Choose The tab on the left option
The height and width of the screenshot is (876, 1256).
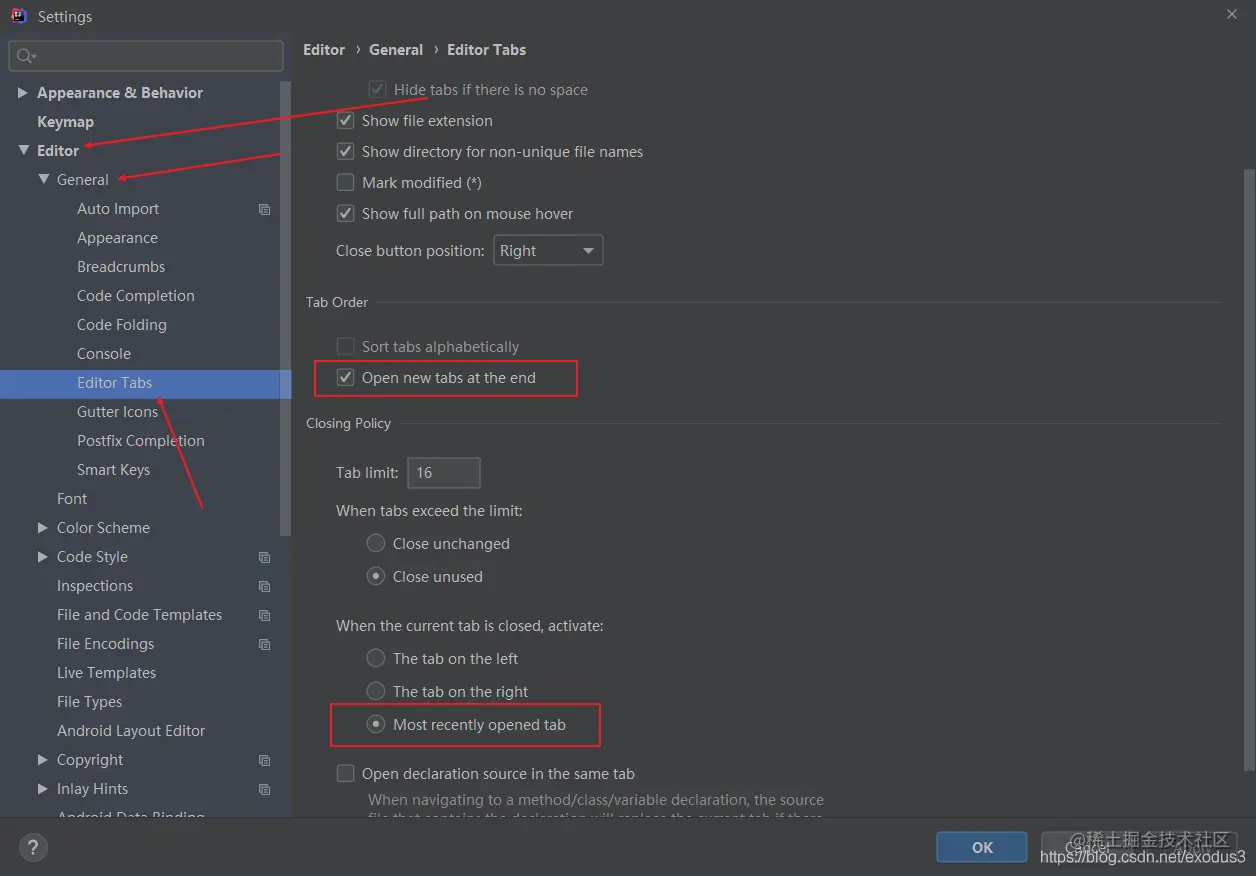pos(375,658)
